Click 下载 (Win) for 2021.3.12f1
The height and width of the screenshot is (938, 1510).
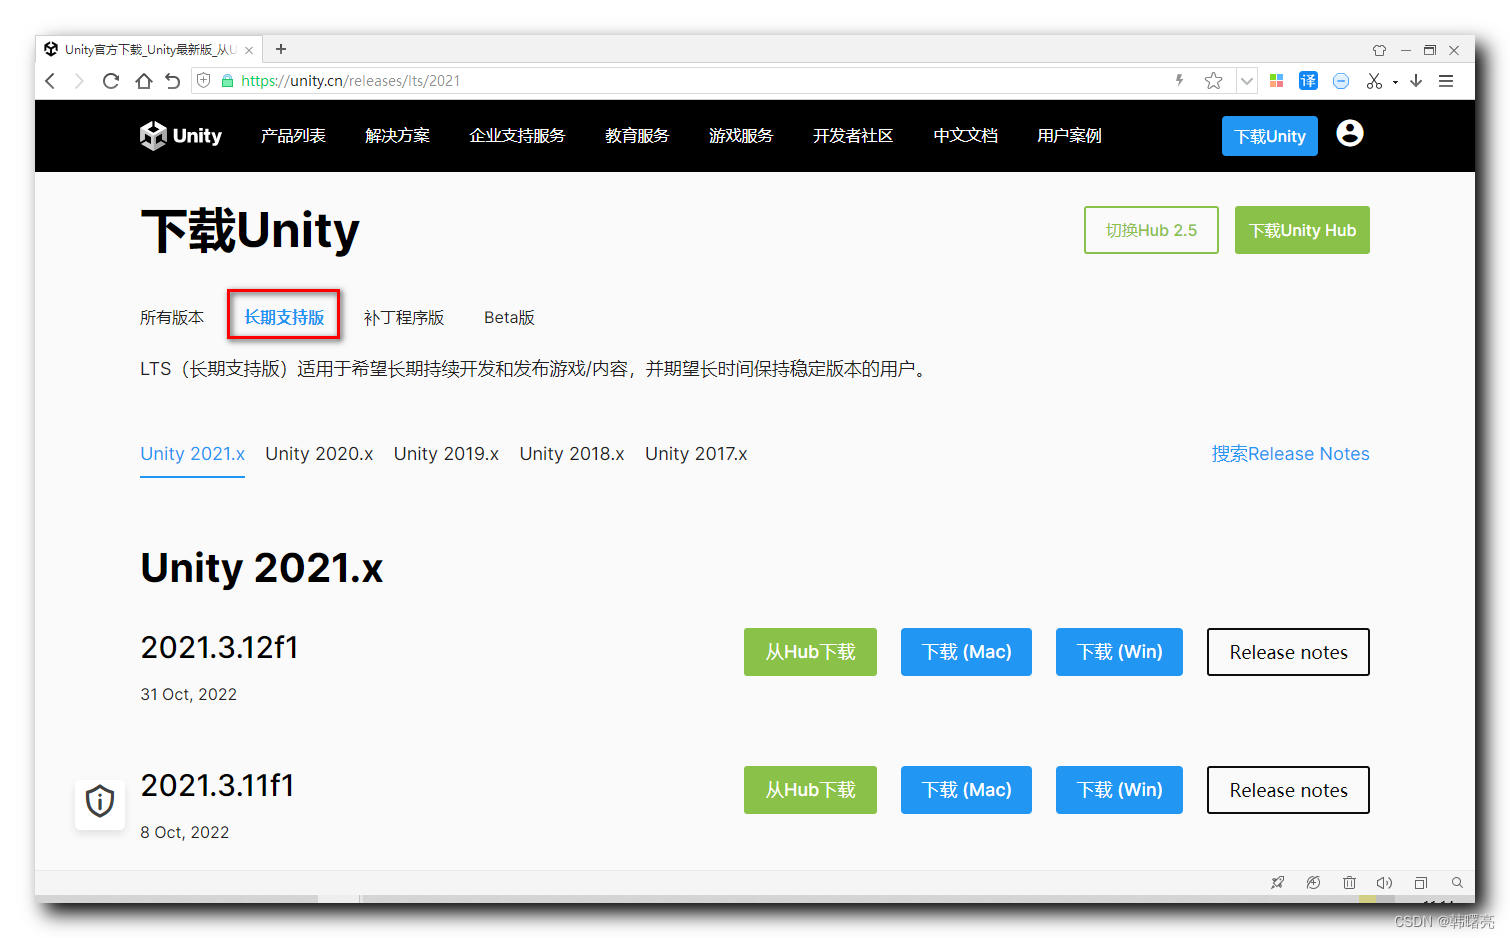(x=1119, y=652)
